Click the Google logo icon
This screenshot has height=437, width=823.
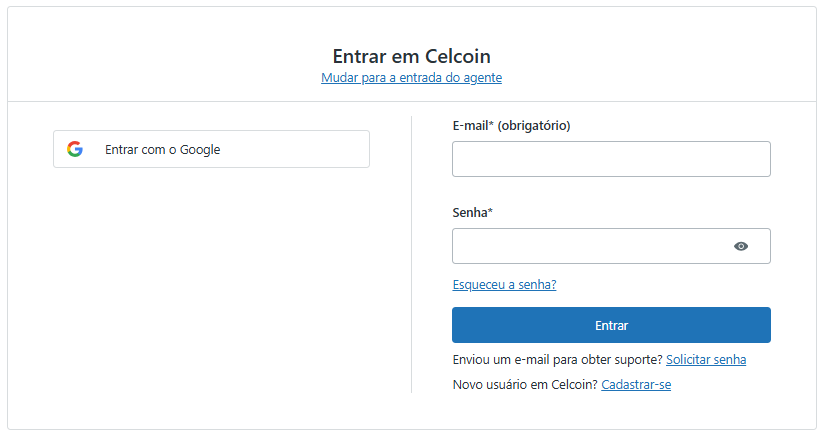click(75, 149)
